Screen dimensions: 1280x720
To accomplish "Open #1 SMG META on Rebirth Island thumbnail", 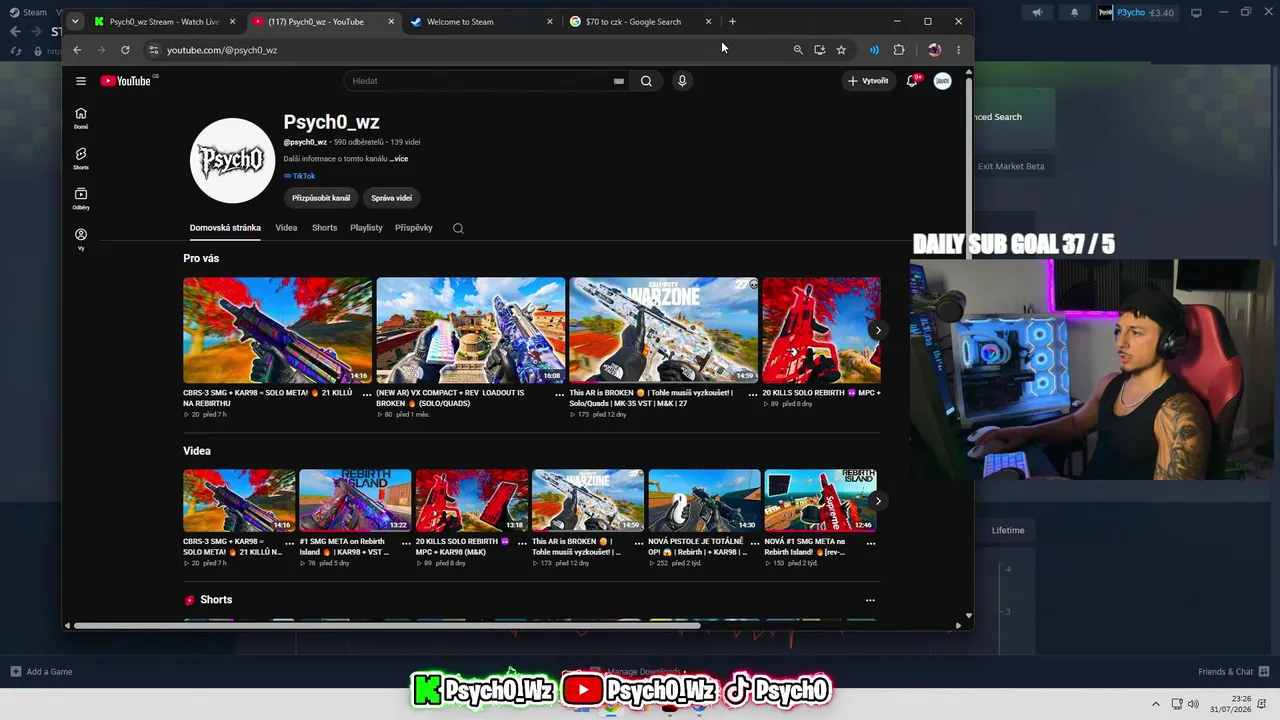I will tap(355, 501).
